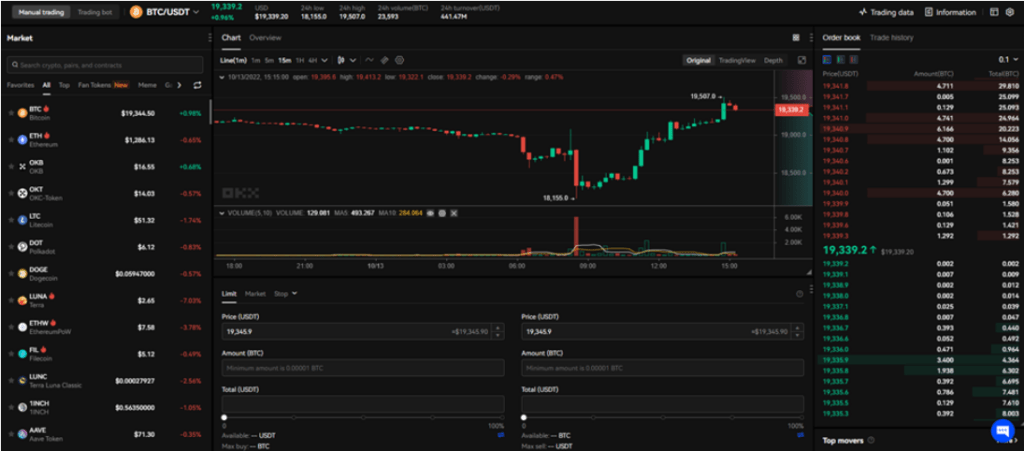The image size is (1024, 451).
Task: Show only sell orders in order book
Action: coord(854,60)
